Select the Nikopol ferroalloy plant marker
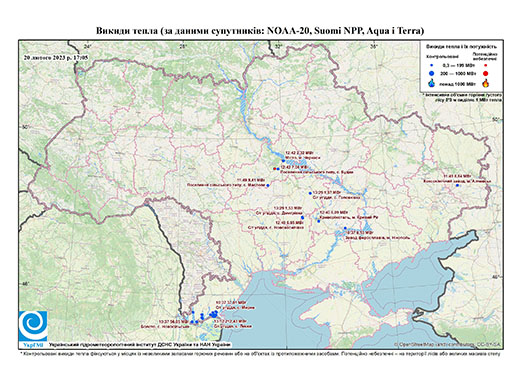520x368 pixels. pos(345,228)
